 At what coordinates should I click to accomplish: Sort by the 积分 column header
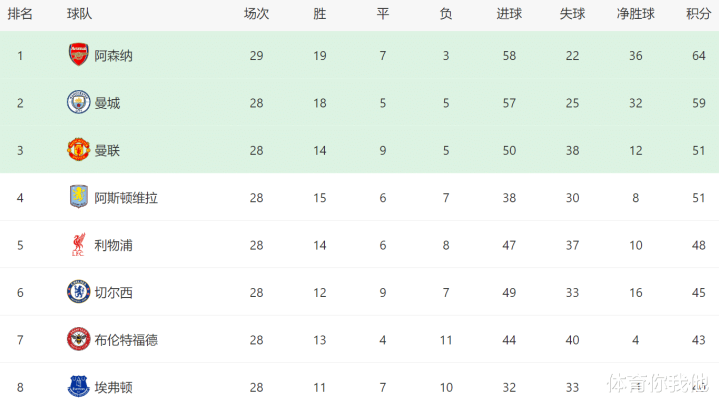[697, 14]
